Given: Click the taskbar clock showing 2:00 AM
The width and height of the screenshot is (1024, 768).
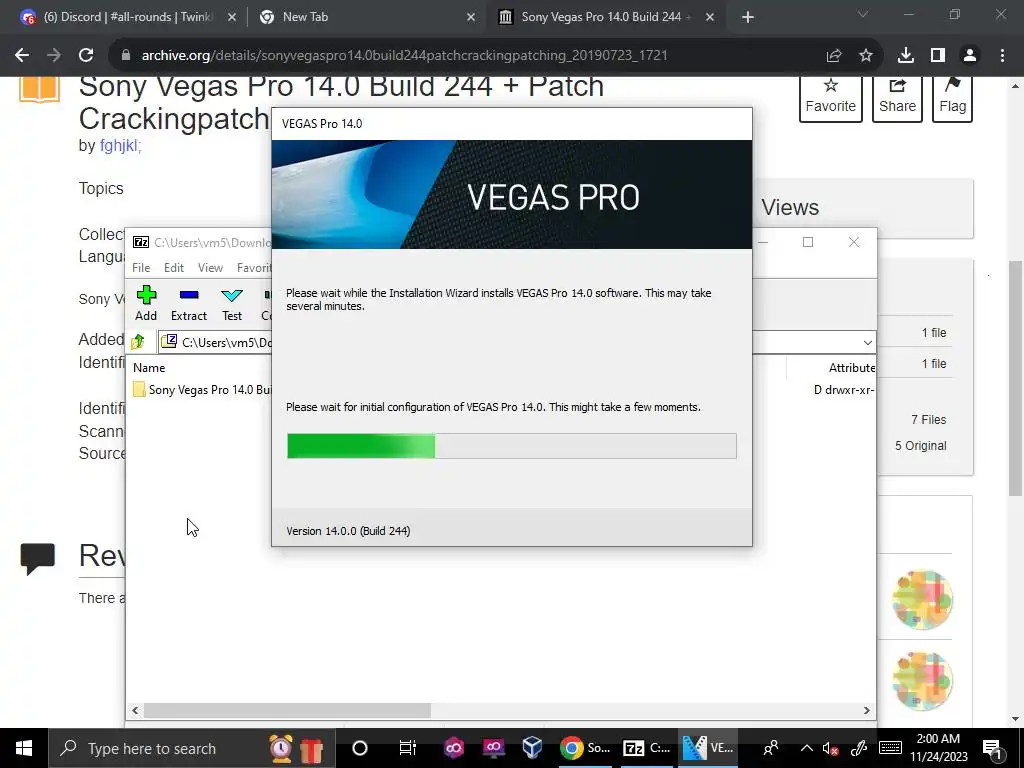Looking at the screenshot, I should pyautogui.click(x=938, y=748).
